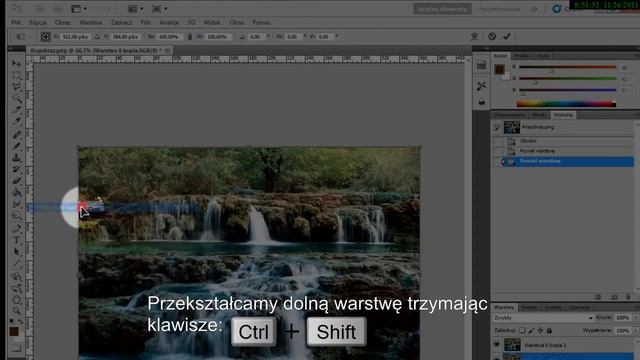The width and height of the screenshot is (640, 360).
Task: Switch to warp mode in options bar
Action: [474, 37]
